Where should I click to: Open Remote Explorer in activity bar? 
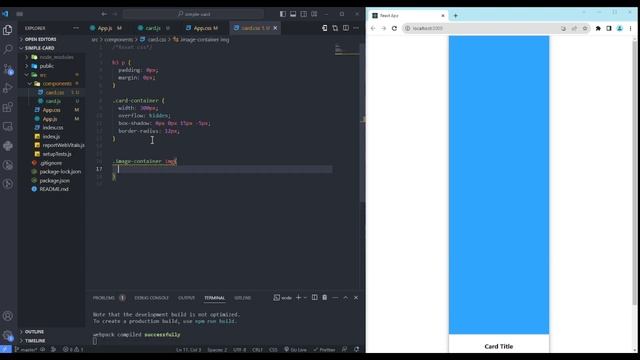tap(7, 127)
